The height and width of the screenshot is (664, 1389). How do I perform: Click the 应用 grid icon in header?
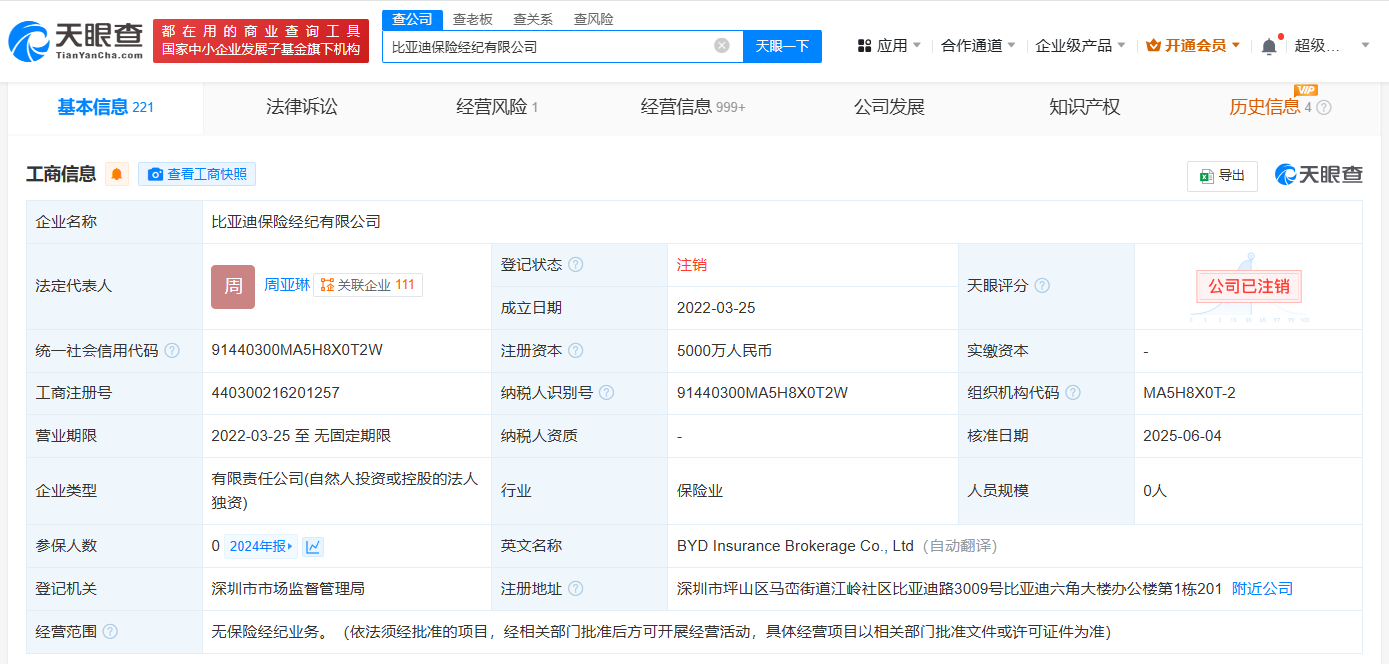[864, 46]
